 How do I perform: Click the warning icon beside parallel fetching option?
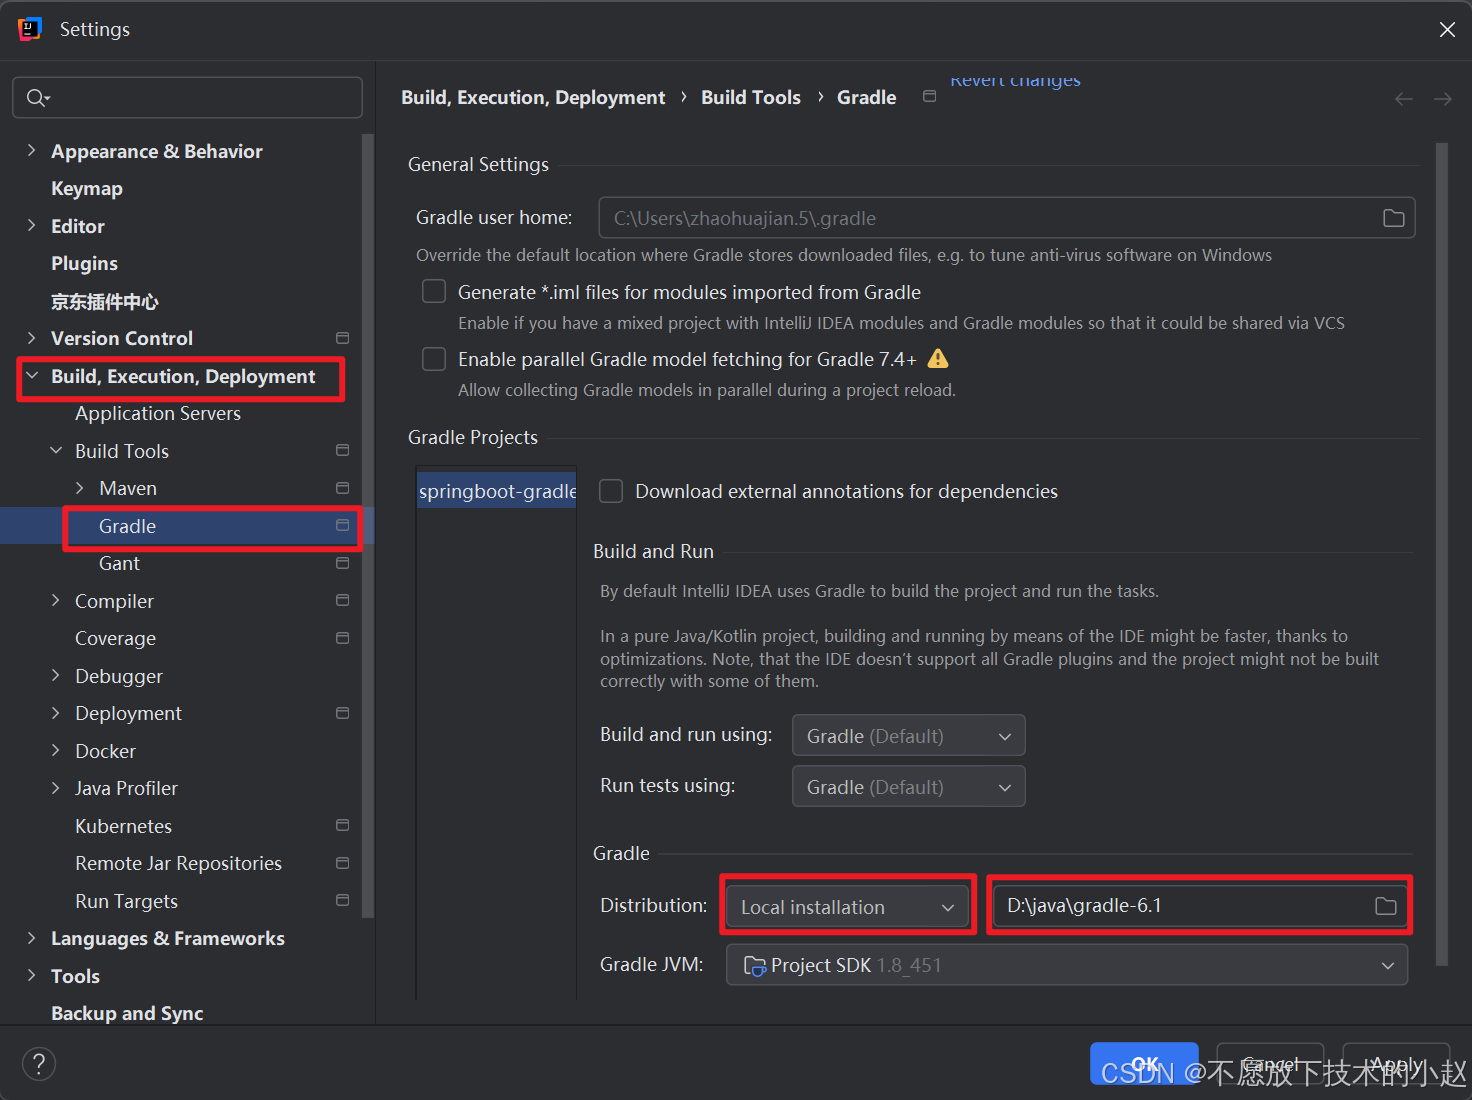click(x=938, y=359)
